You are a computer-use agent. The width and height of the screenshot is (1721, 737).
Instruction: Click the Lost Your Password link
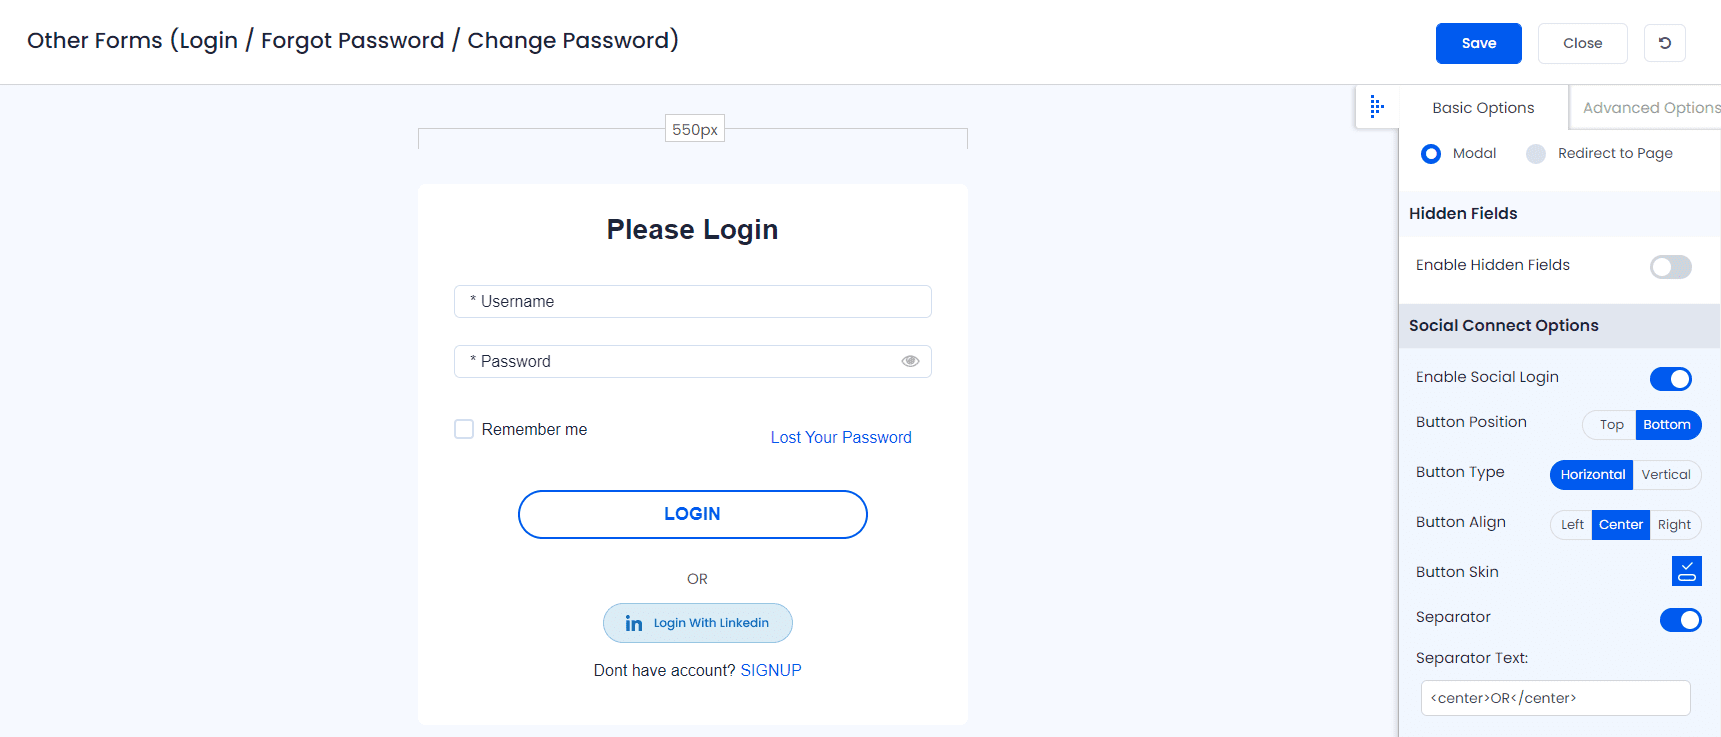tap(841, 437)
